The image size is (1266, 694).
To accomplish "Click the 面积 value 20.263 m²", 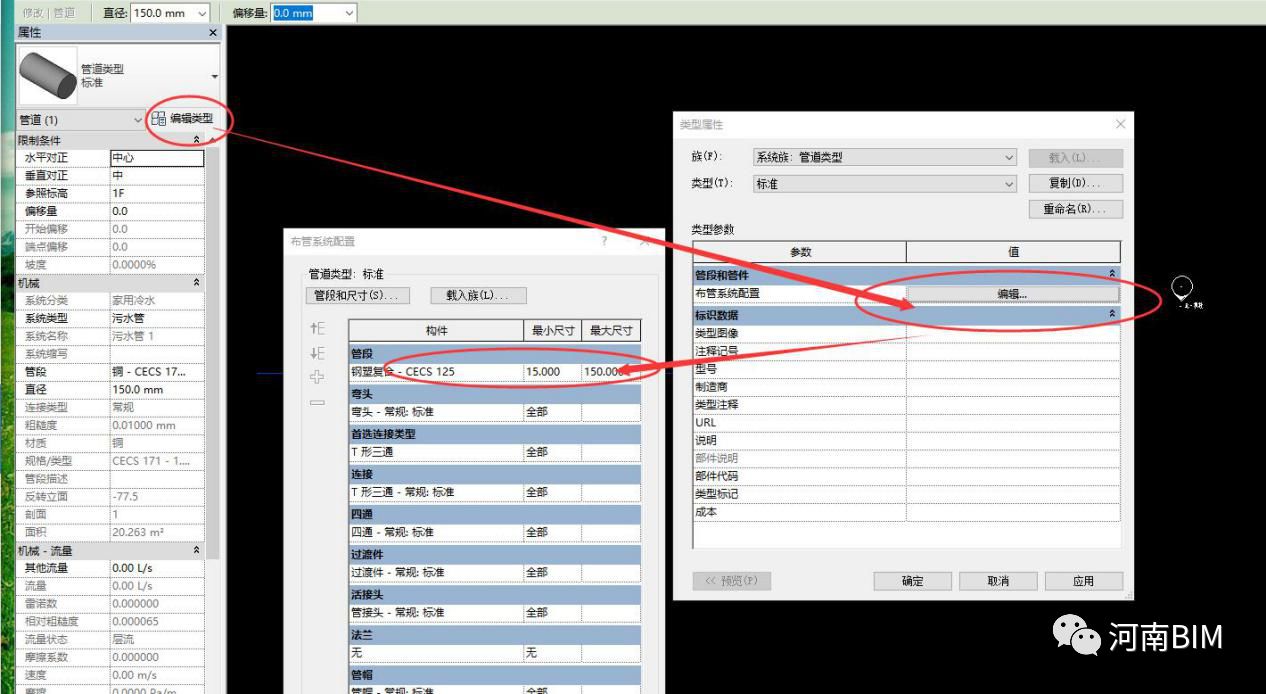I will [x=156, y=532].
